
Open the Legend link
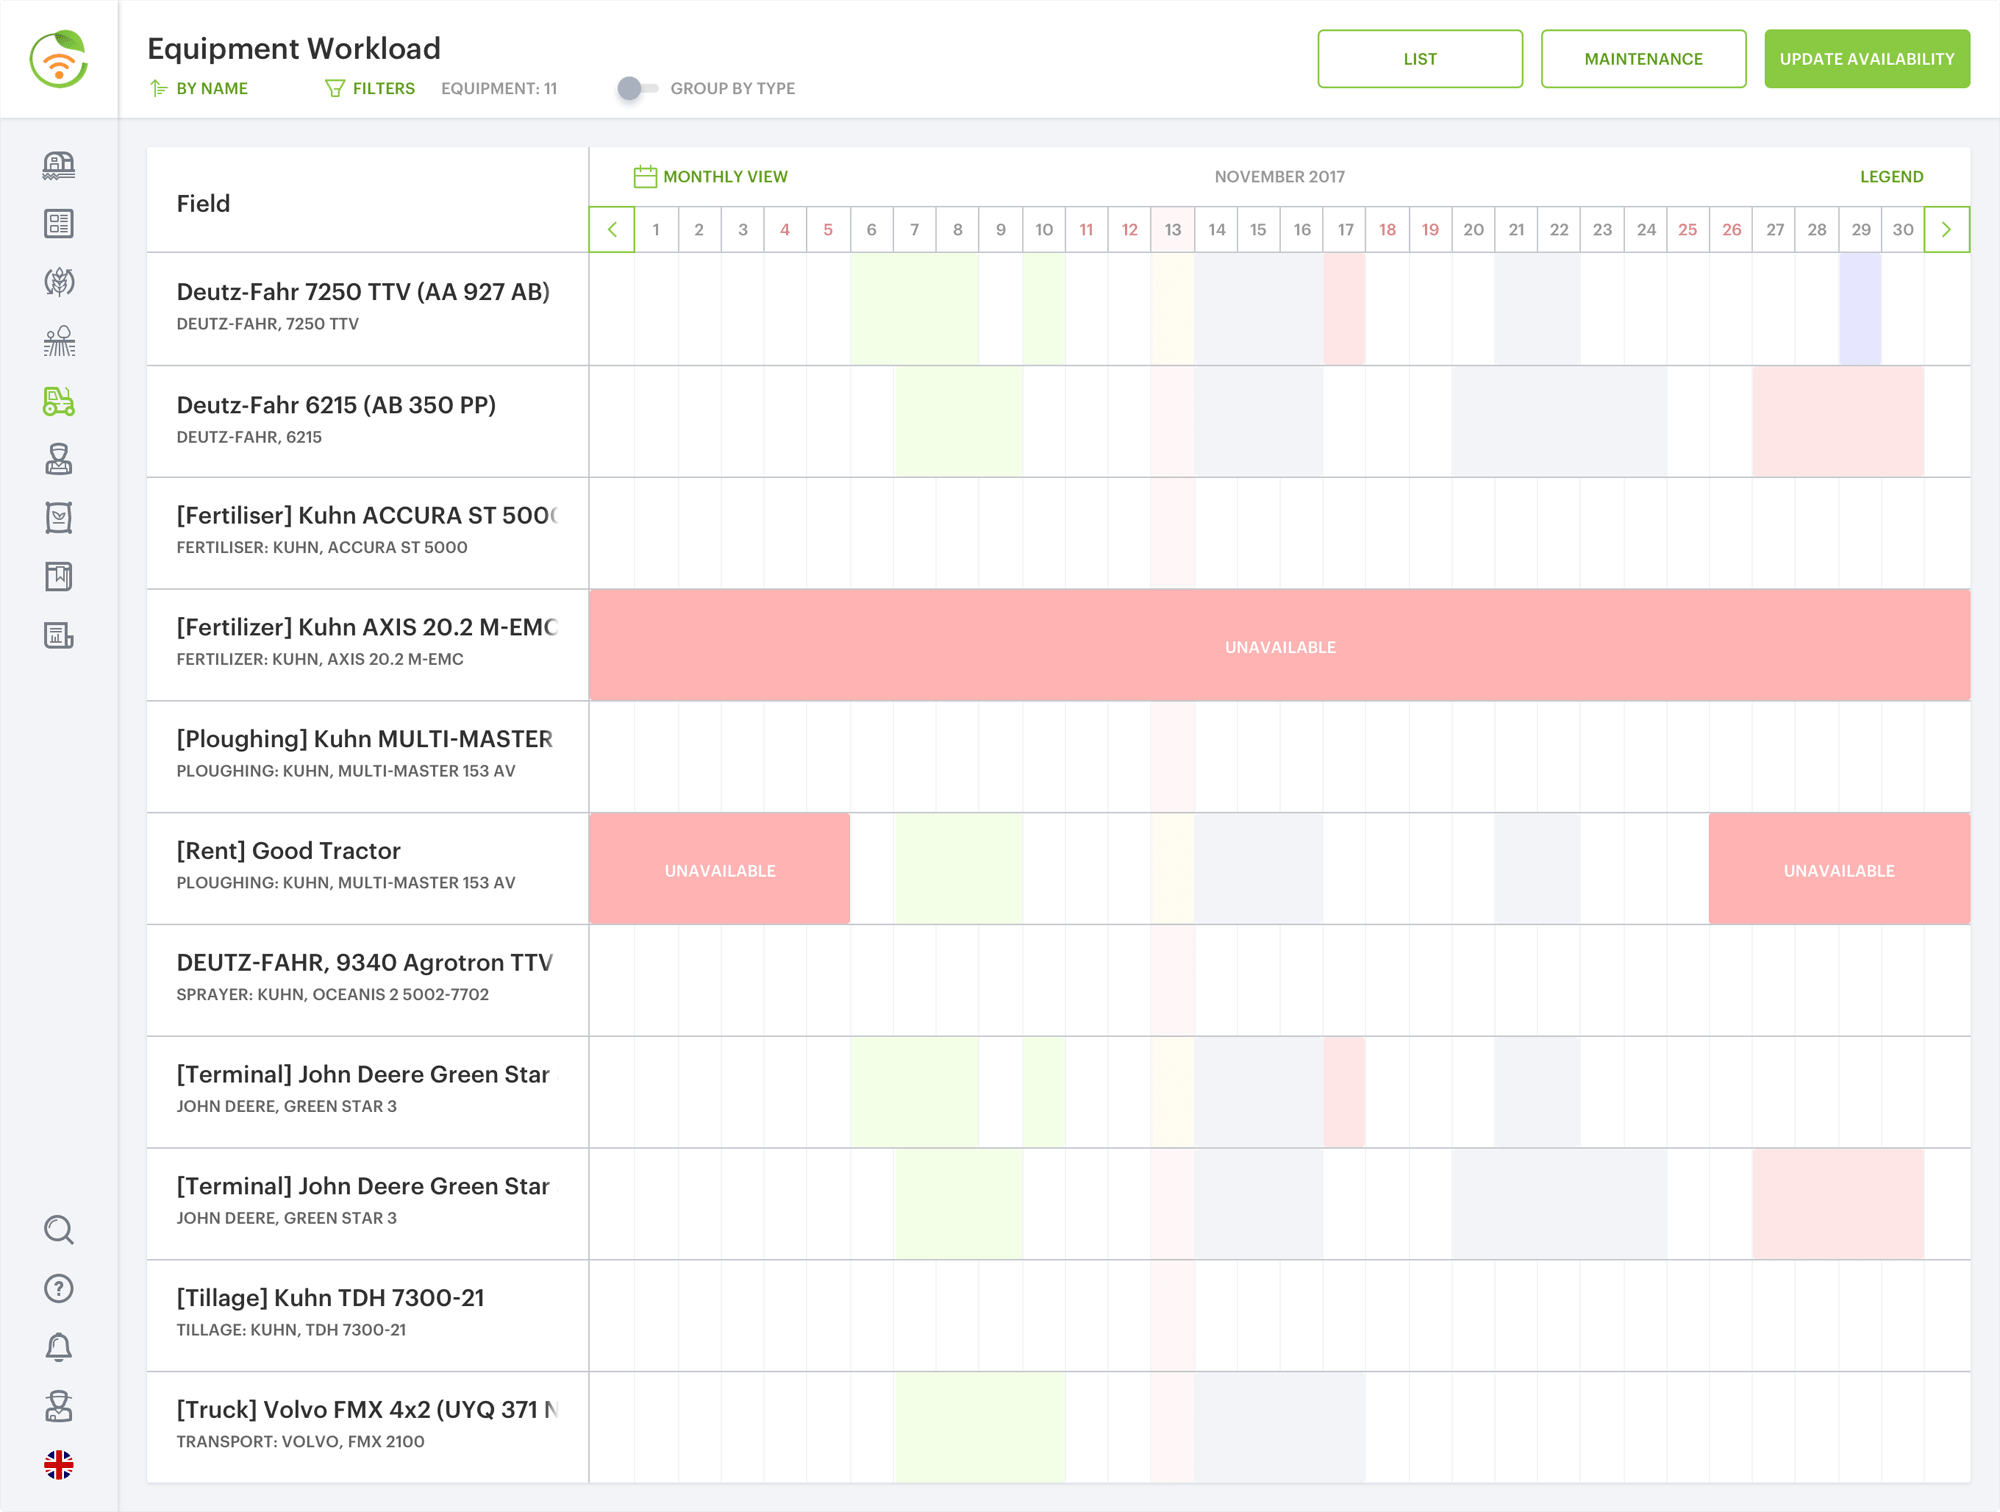1891,177
